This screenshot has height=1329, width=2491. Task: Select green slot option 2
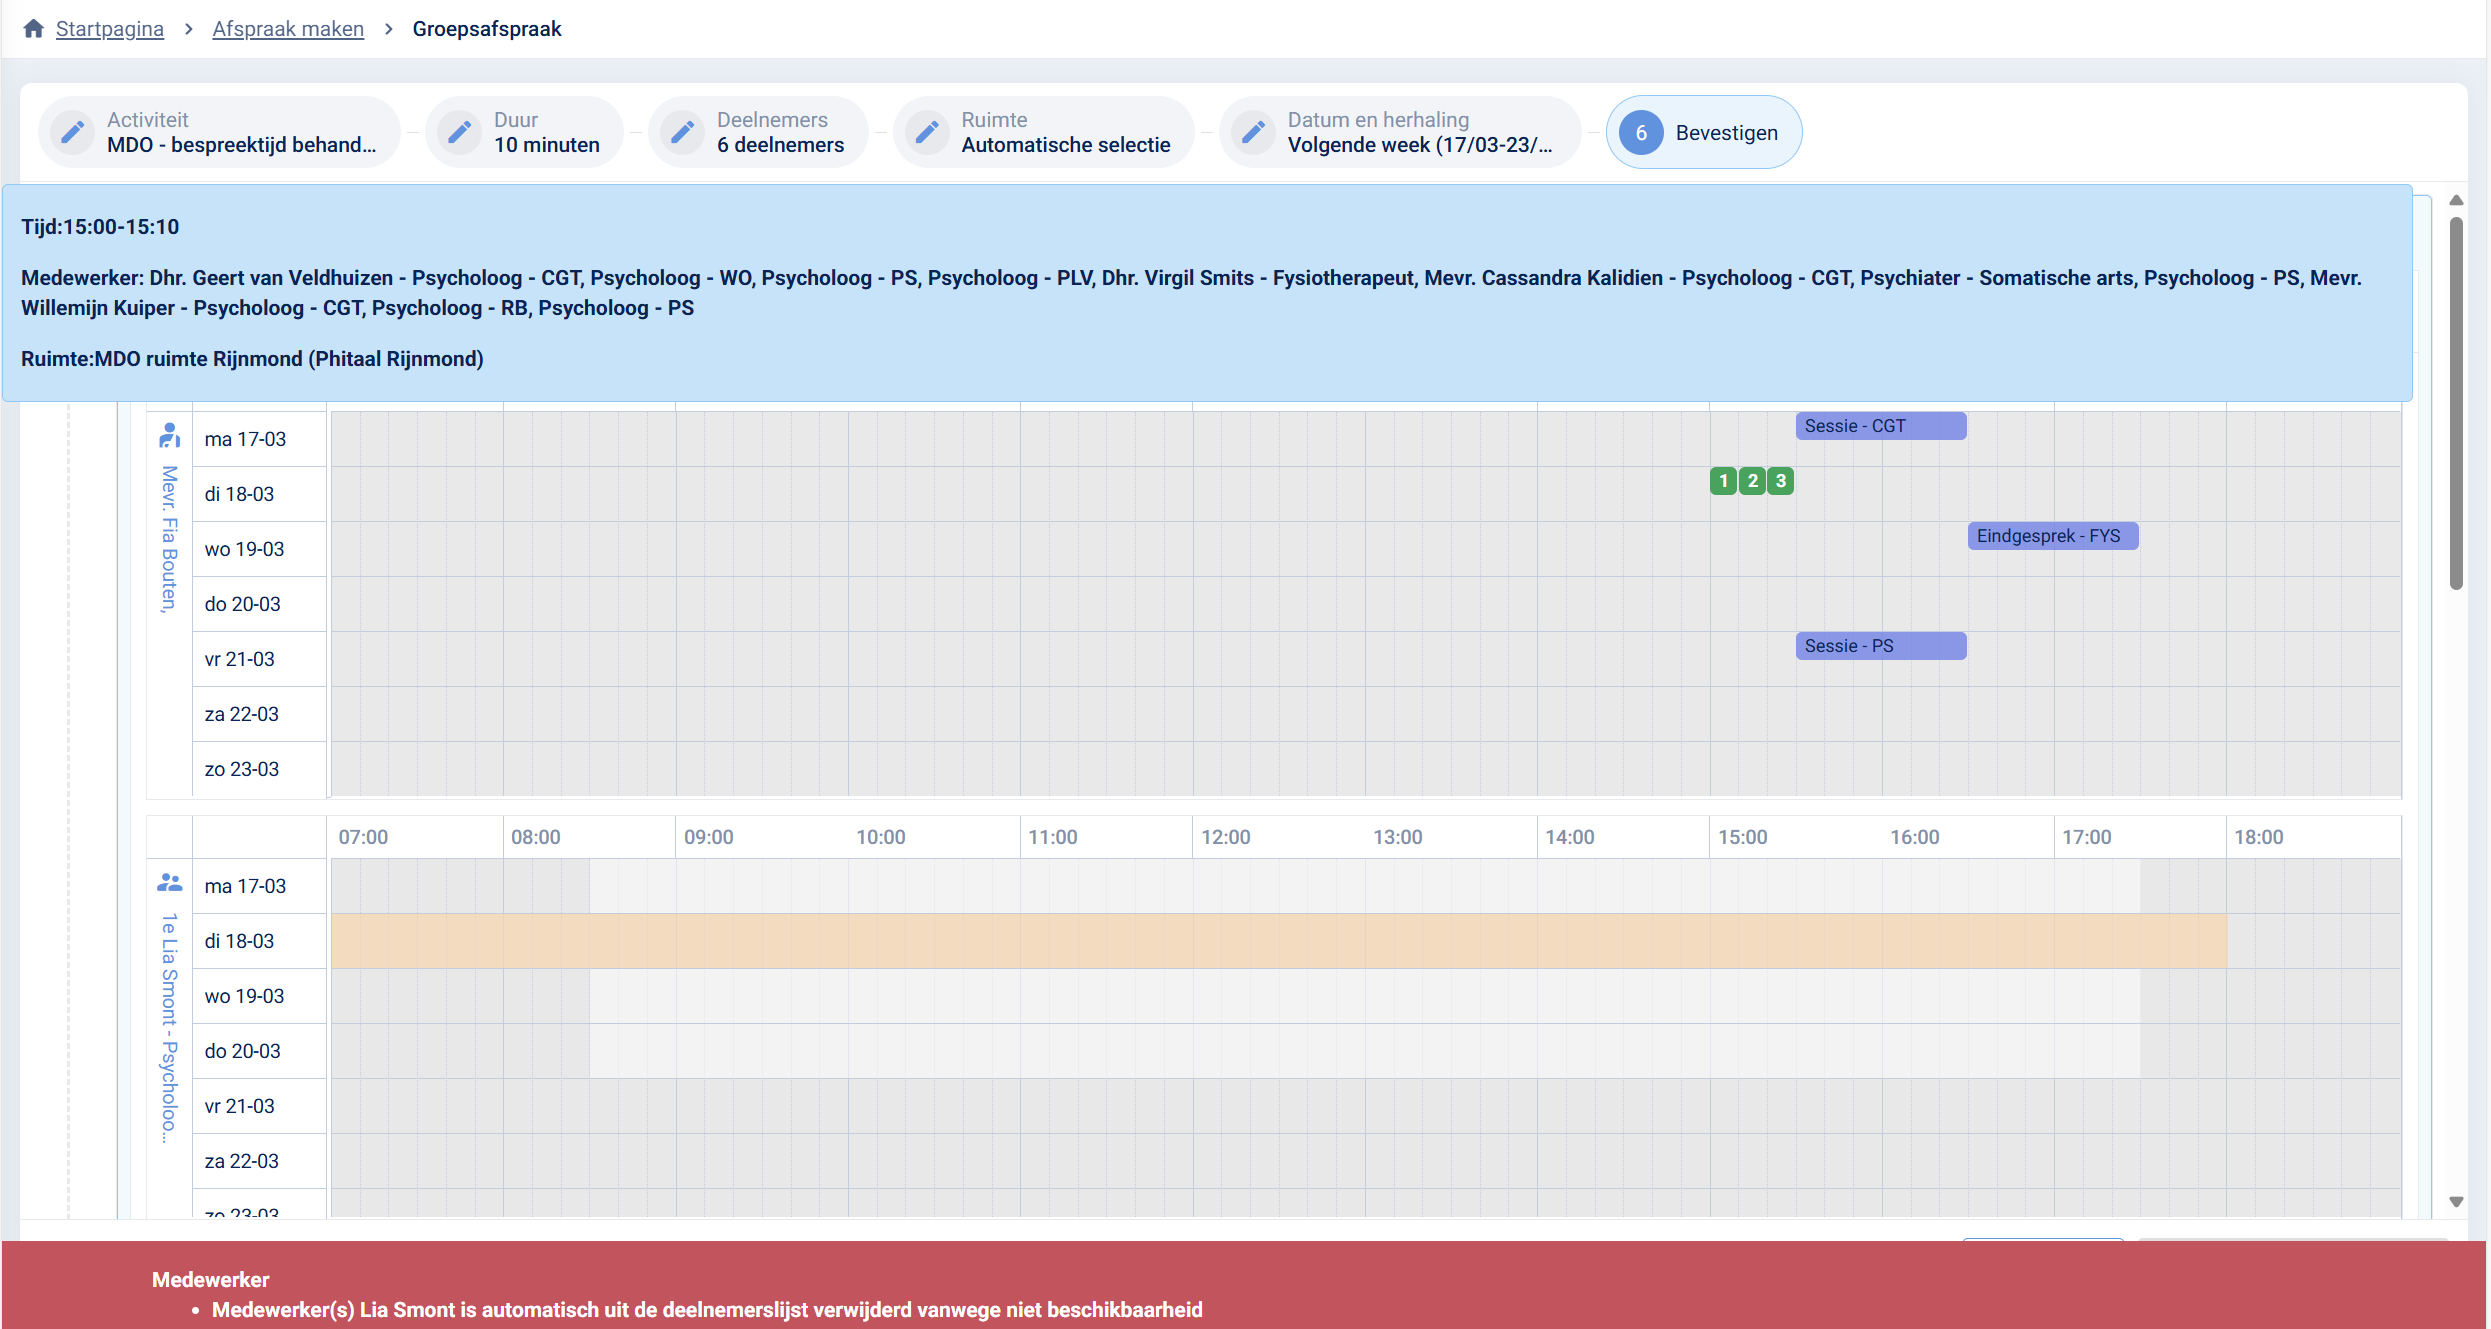[1752, 481]
